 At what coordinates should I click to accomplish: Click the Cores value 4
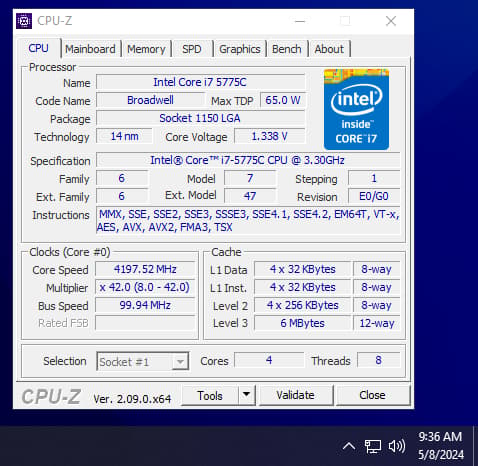pyautogui.click(x=269, y=360)
